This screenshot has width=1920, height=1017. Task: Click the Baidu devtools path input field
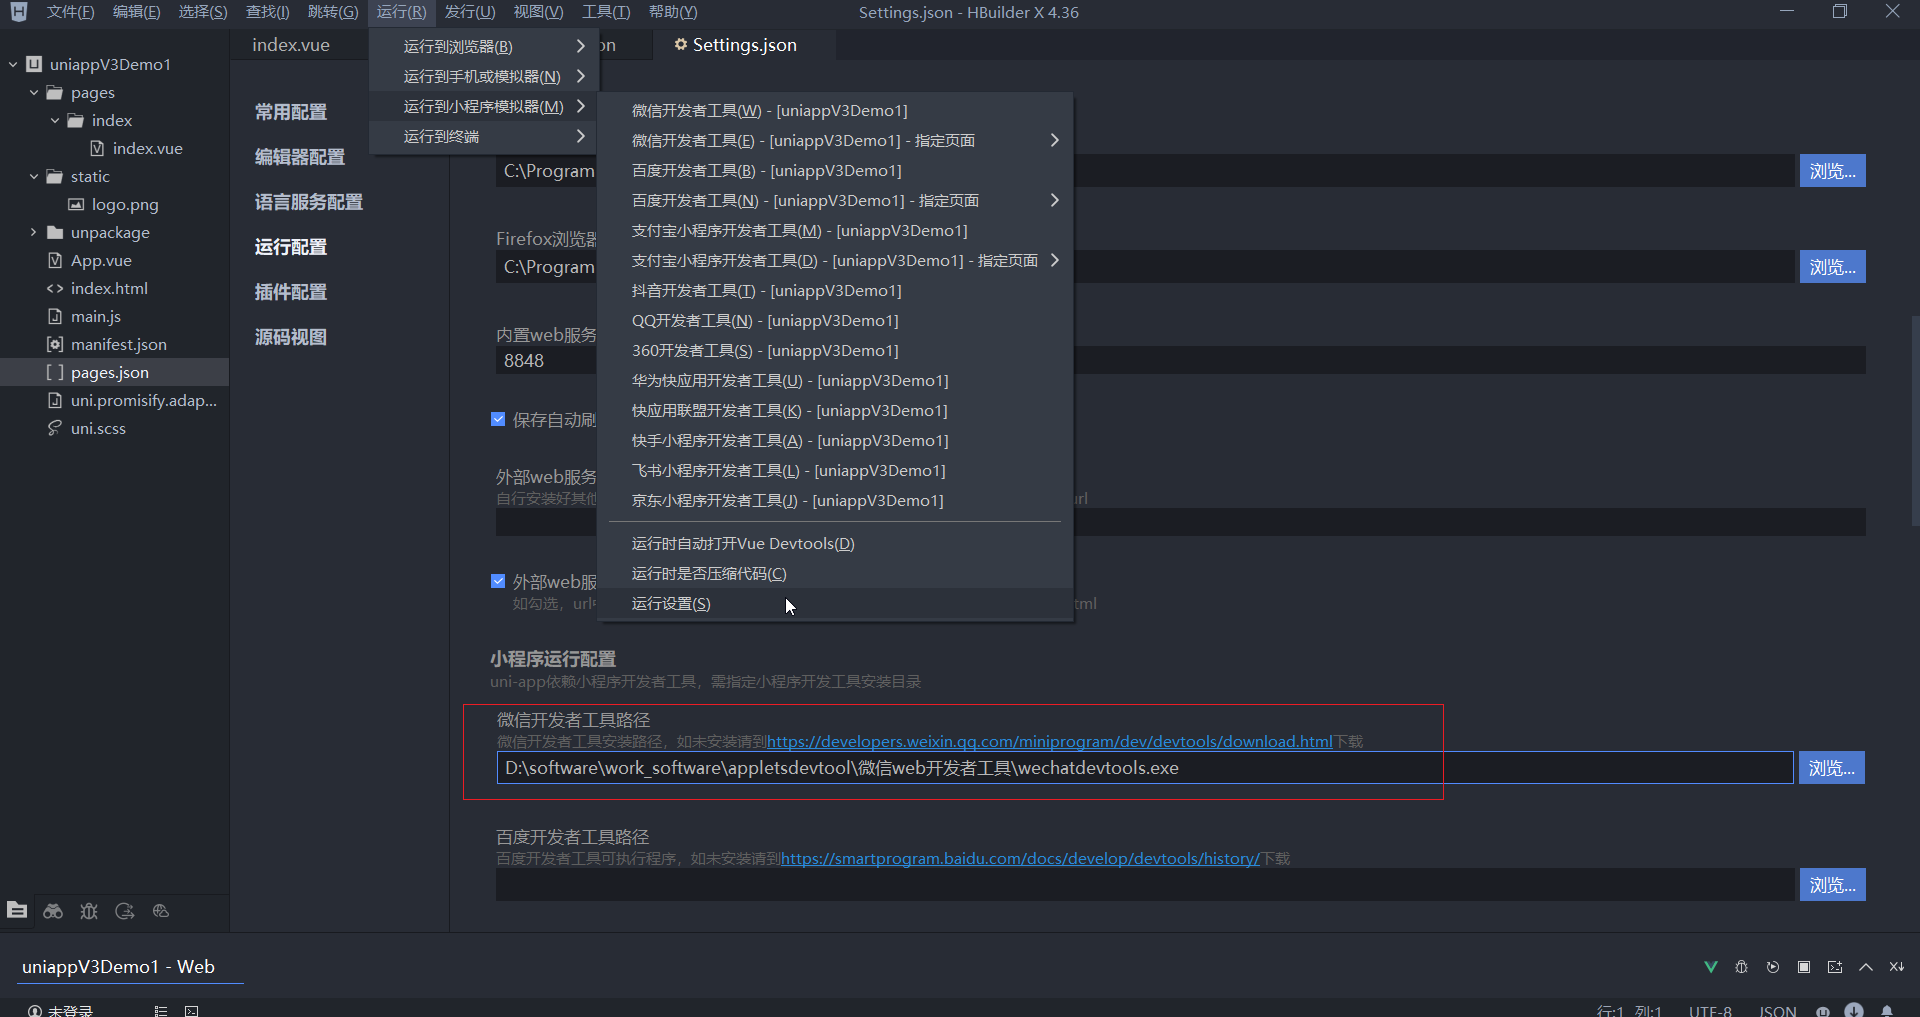point(1144,885)
